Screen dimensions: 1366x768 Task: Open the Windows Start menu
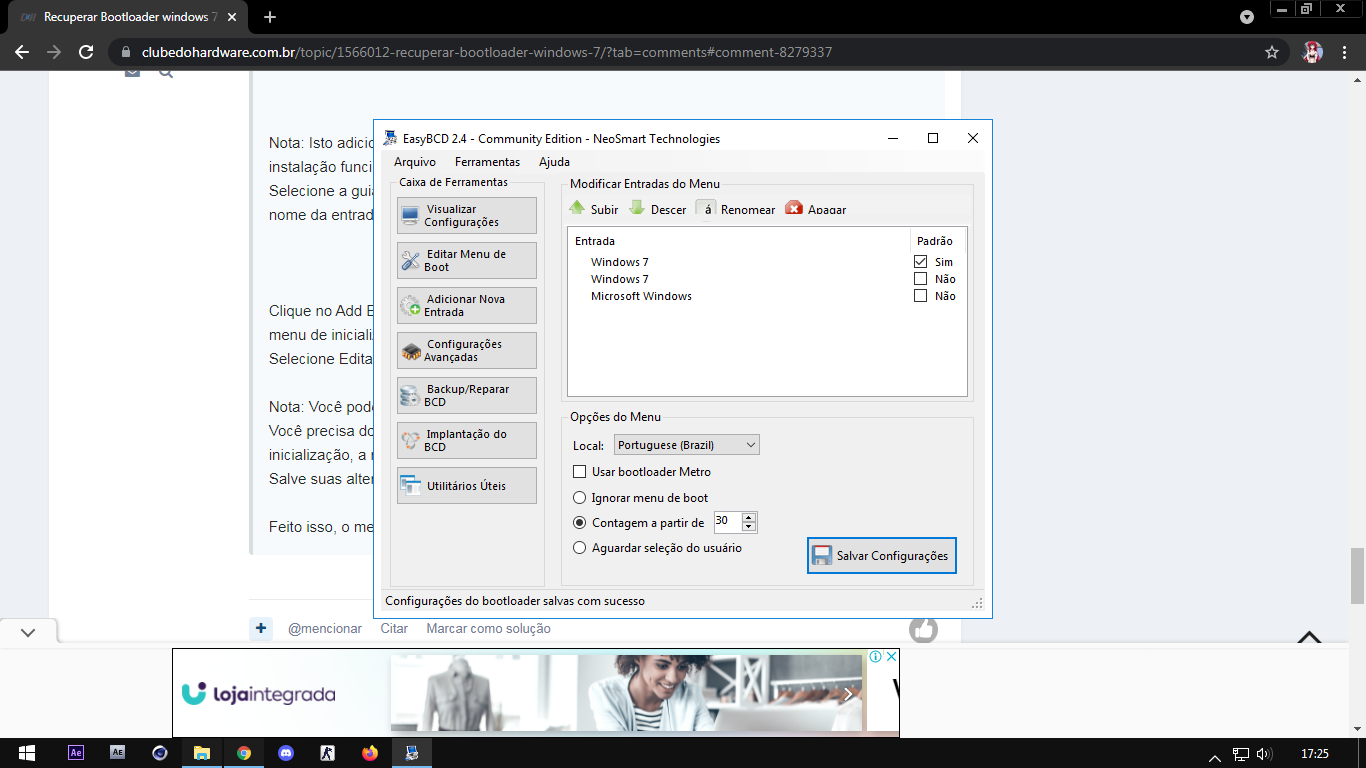26,753
